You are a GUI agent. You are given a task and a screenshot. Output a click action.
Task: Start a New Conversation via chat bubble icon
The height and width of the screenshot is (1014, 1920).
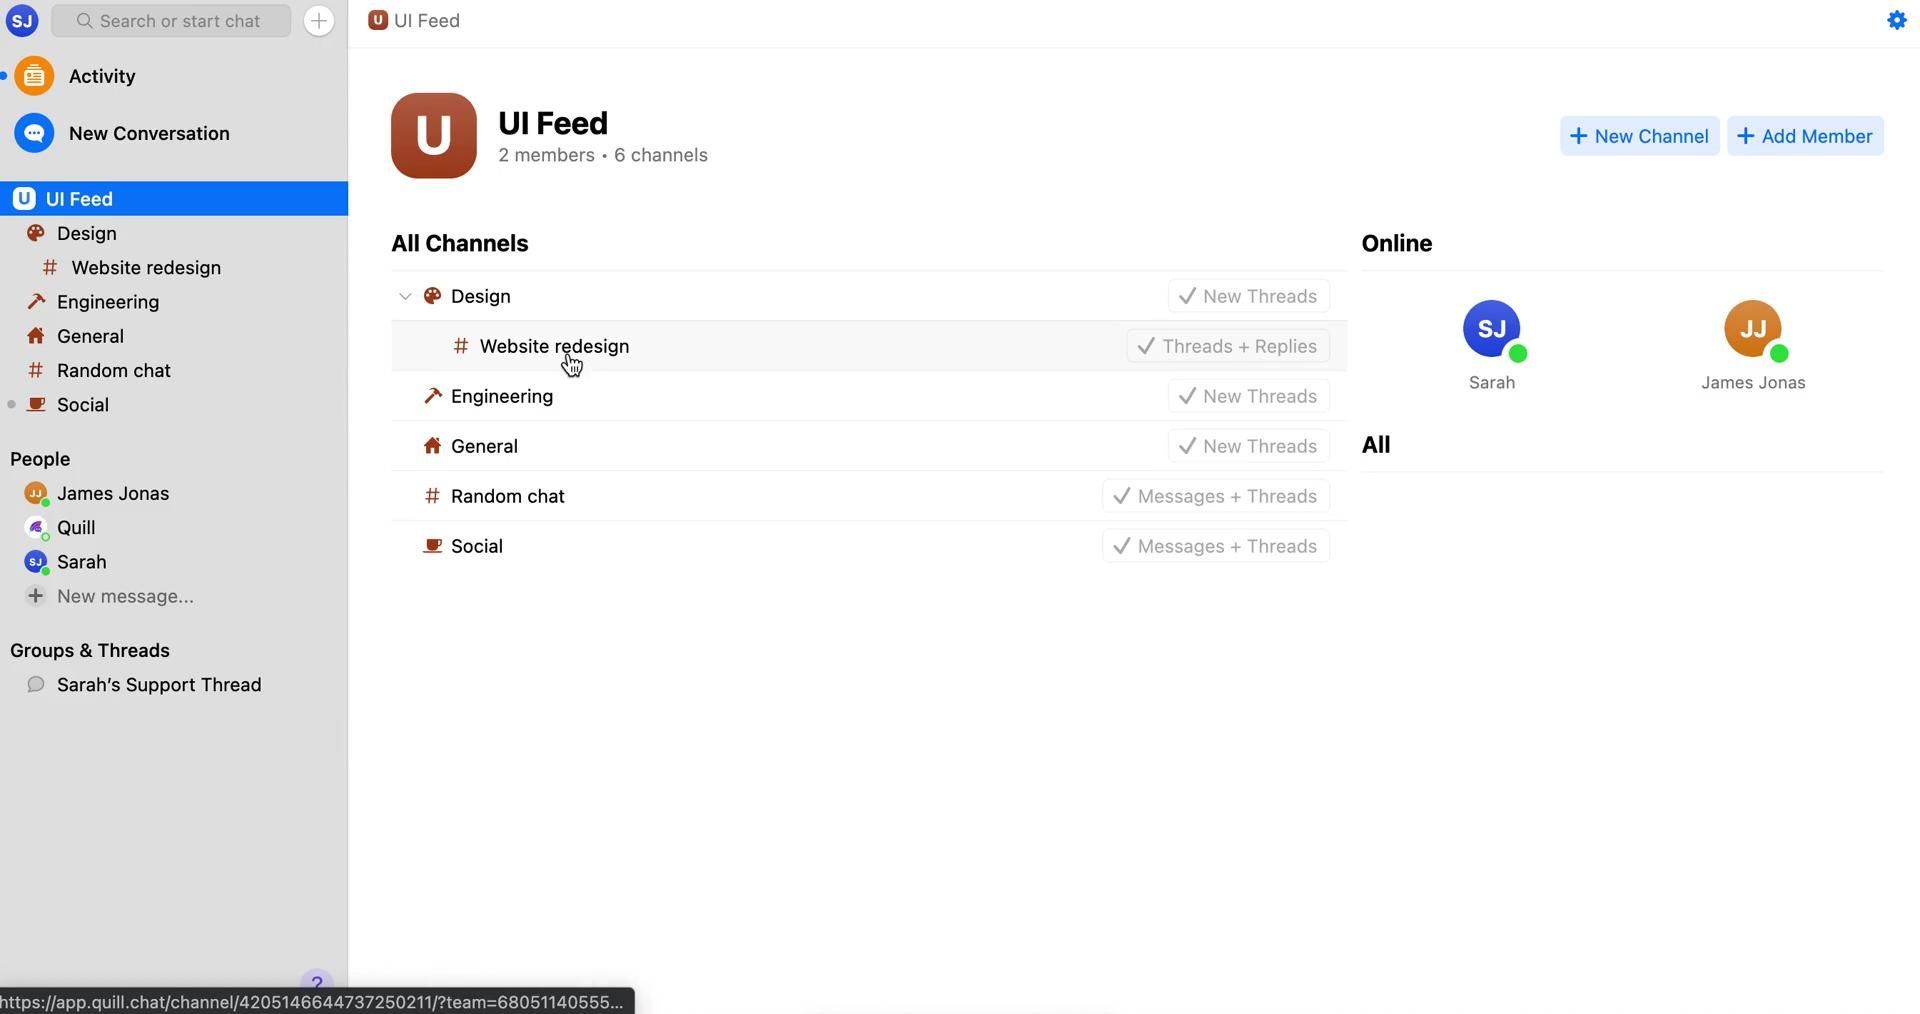click(x=34, y=133)
